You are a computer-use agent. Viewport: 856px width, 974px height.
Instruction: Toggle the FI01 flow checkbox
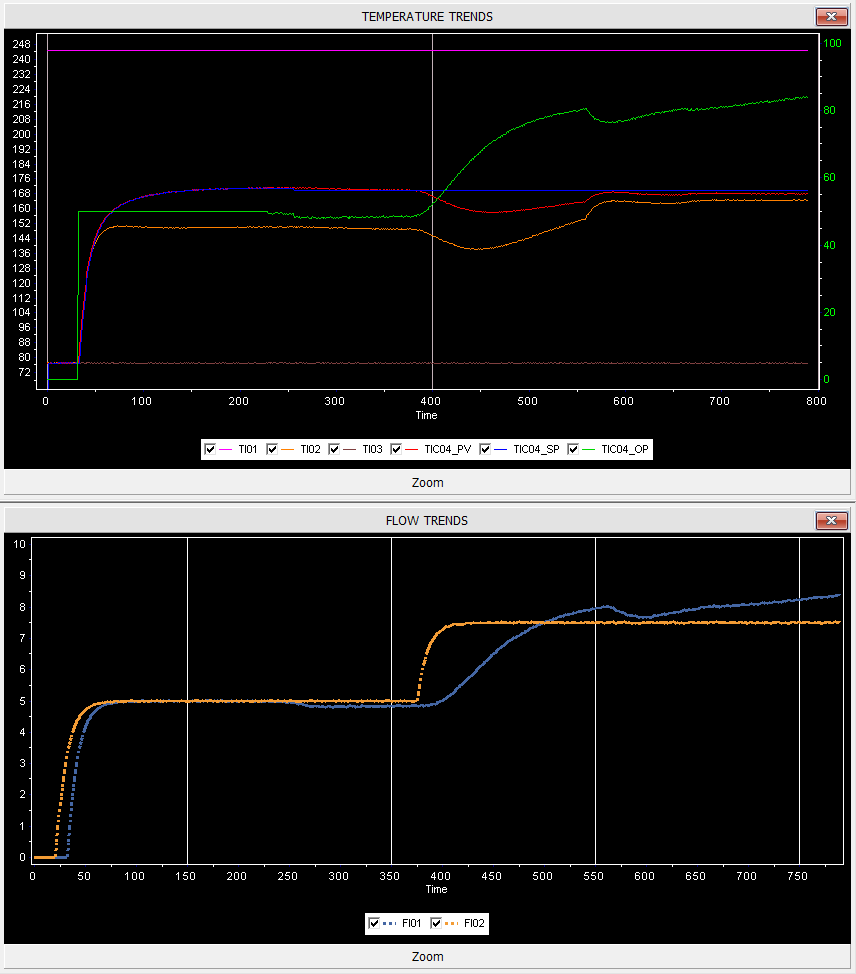point(375,924)
